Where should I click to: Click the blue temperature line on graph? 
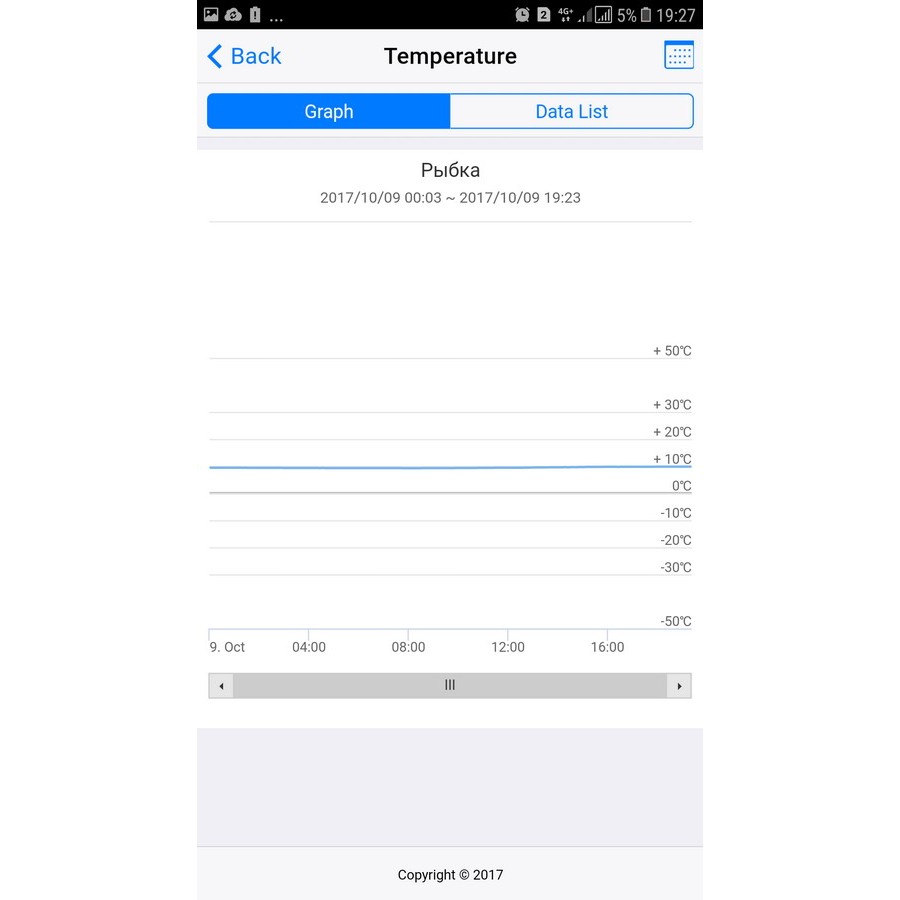pyautogui.click(x=450, y=467)
